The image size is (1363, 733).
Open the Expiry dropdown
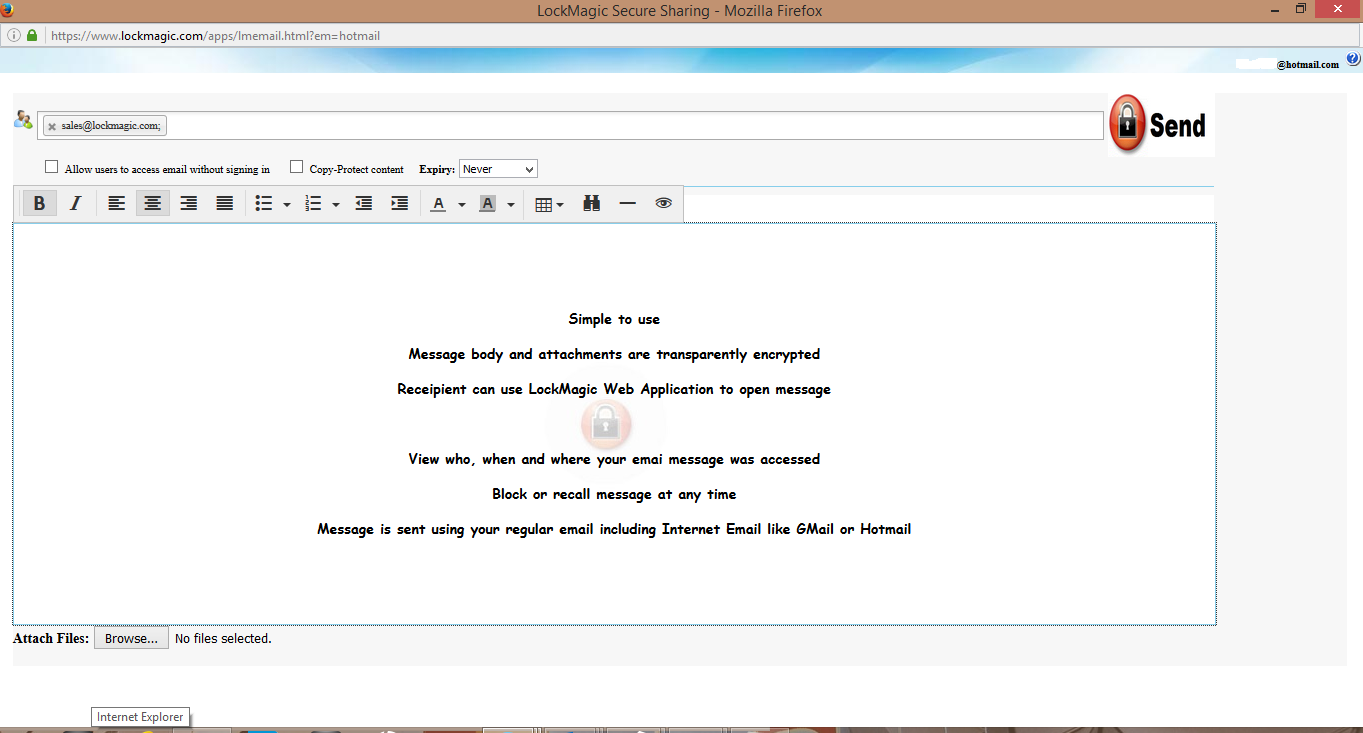tap(497, 168)
